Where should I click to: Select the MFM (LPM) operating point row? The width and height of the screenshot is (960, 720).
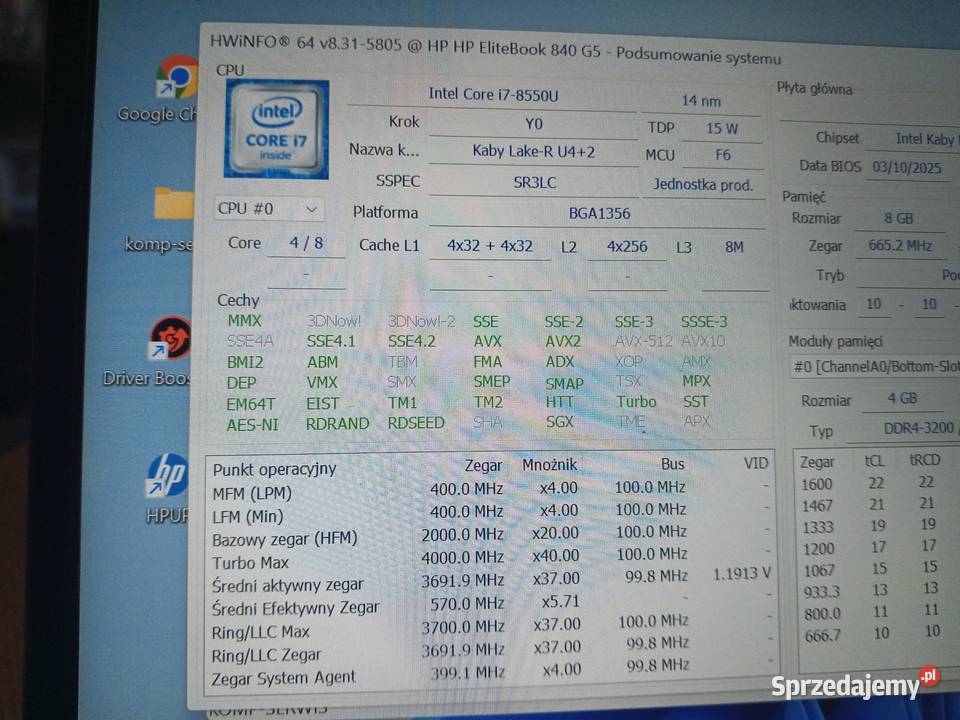click(x=490, y=489)
